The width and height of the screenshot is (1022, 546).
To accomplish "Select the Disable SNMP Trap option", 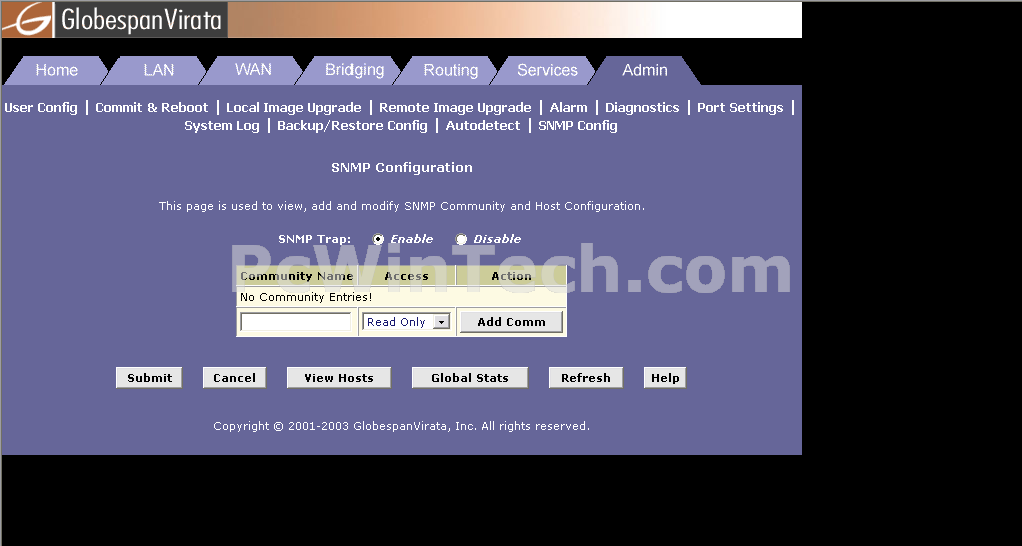I will (x=461, y=239).
